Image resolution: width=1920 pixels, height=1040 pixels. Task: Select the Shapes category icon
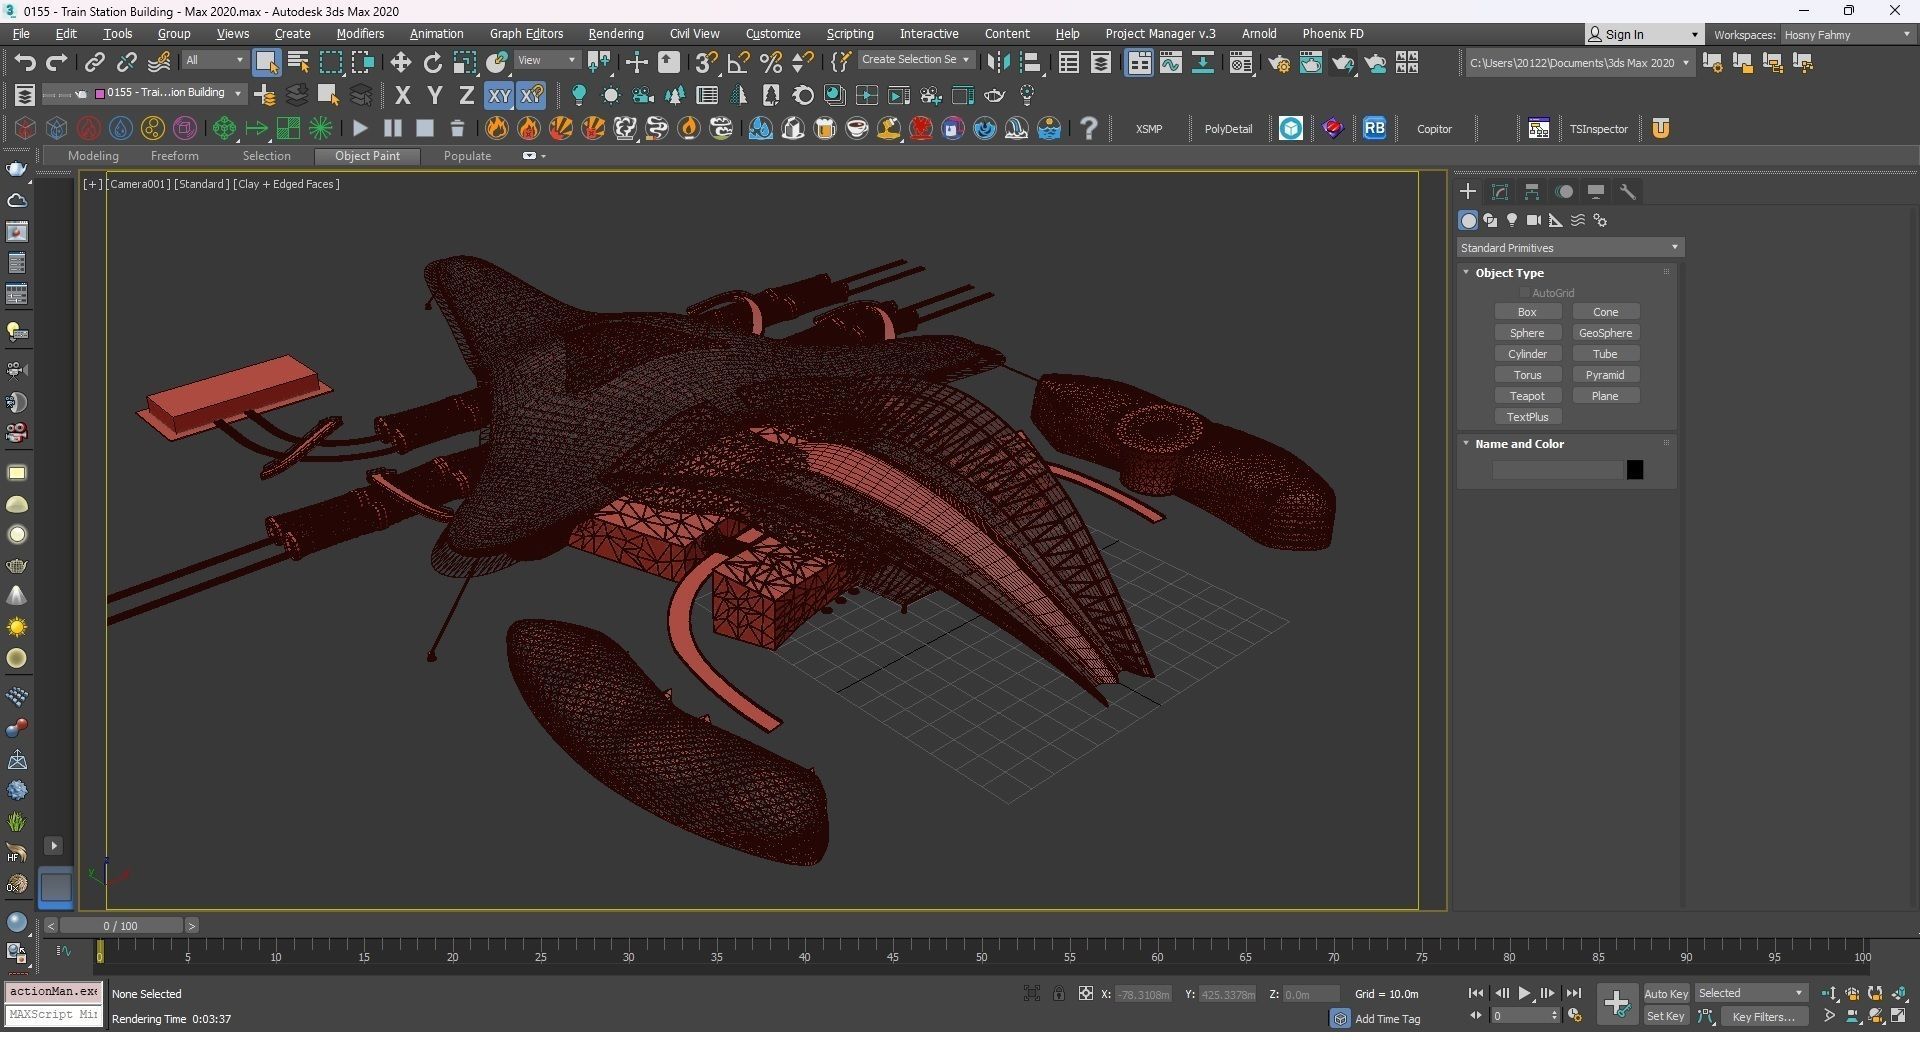pos(1490,221)
